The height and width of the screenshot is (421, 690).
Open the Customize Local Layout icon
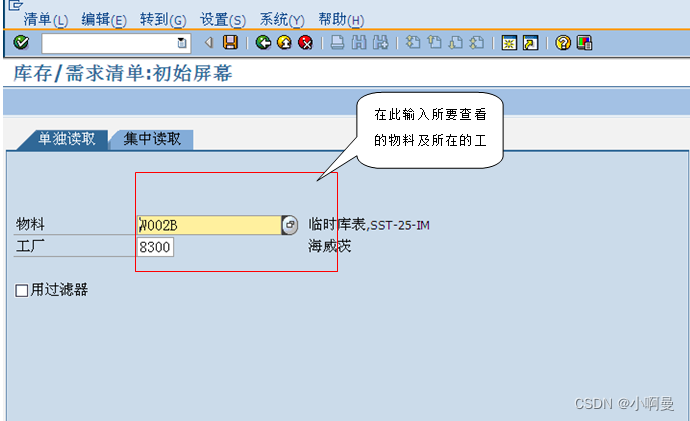point(584,43)
